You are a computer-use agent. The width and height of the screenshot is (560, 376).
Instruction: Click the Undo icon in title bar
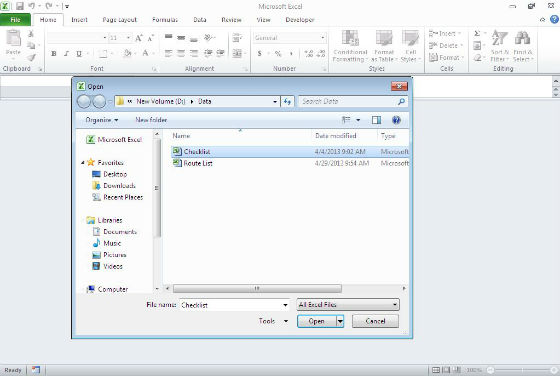[x=32, y=6]
